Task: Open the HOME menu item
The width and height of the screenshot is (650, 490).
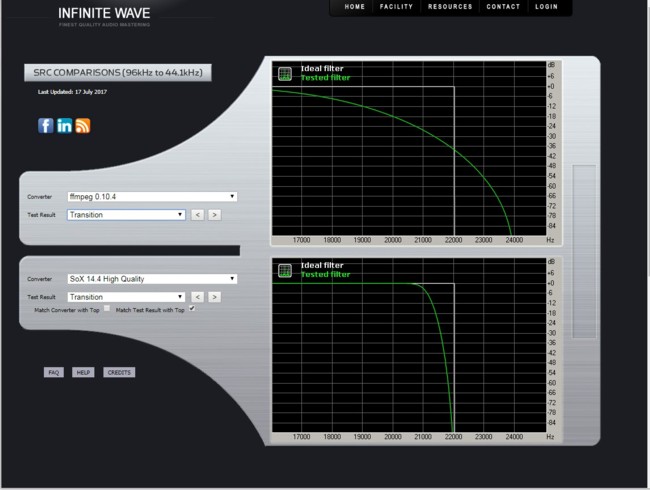Action: [354, 7]
